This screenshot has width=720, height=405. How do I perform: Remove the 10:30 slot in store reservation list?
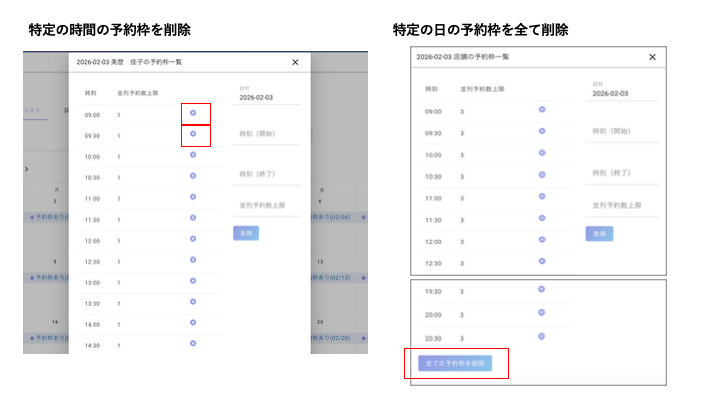(x=542, y=175)
